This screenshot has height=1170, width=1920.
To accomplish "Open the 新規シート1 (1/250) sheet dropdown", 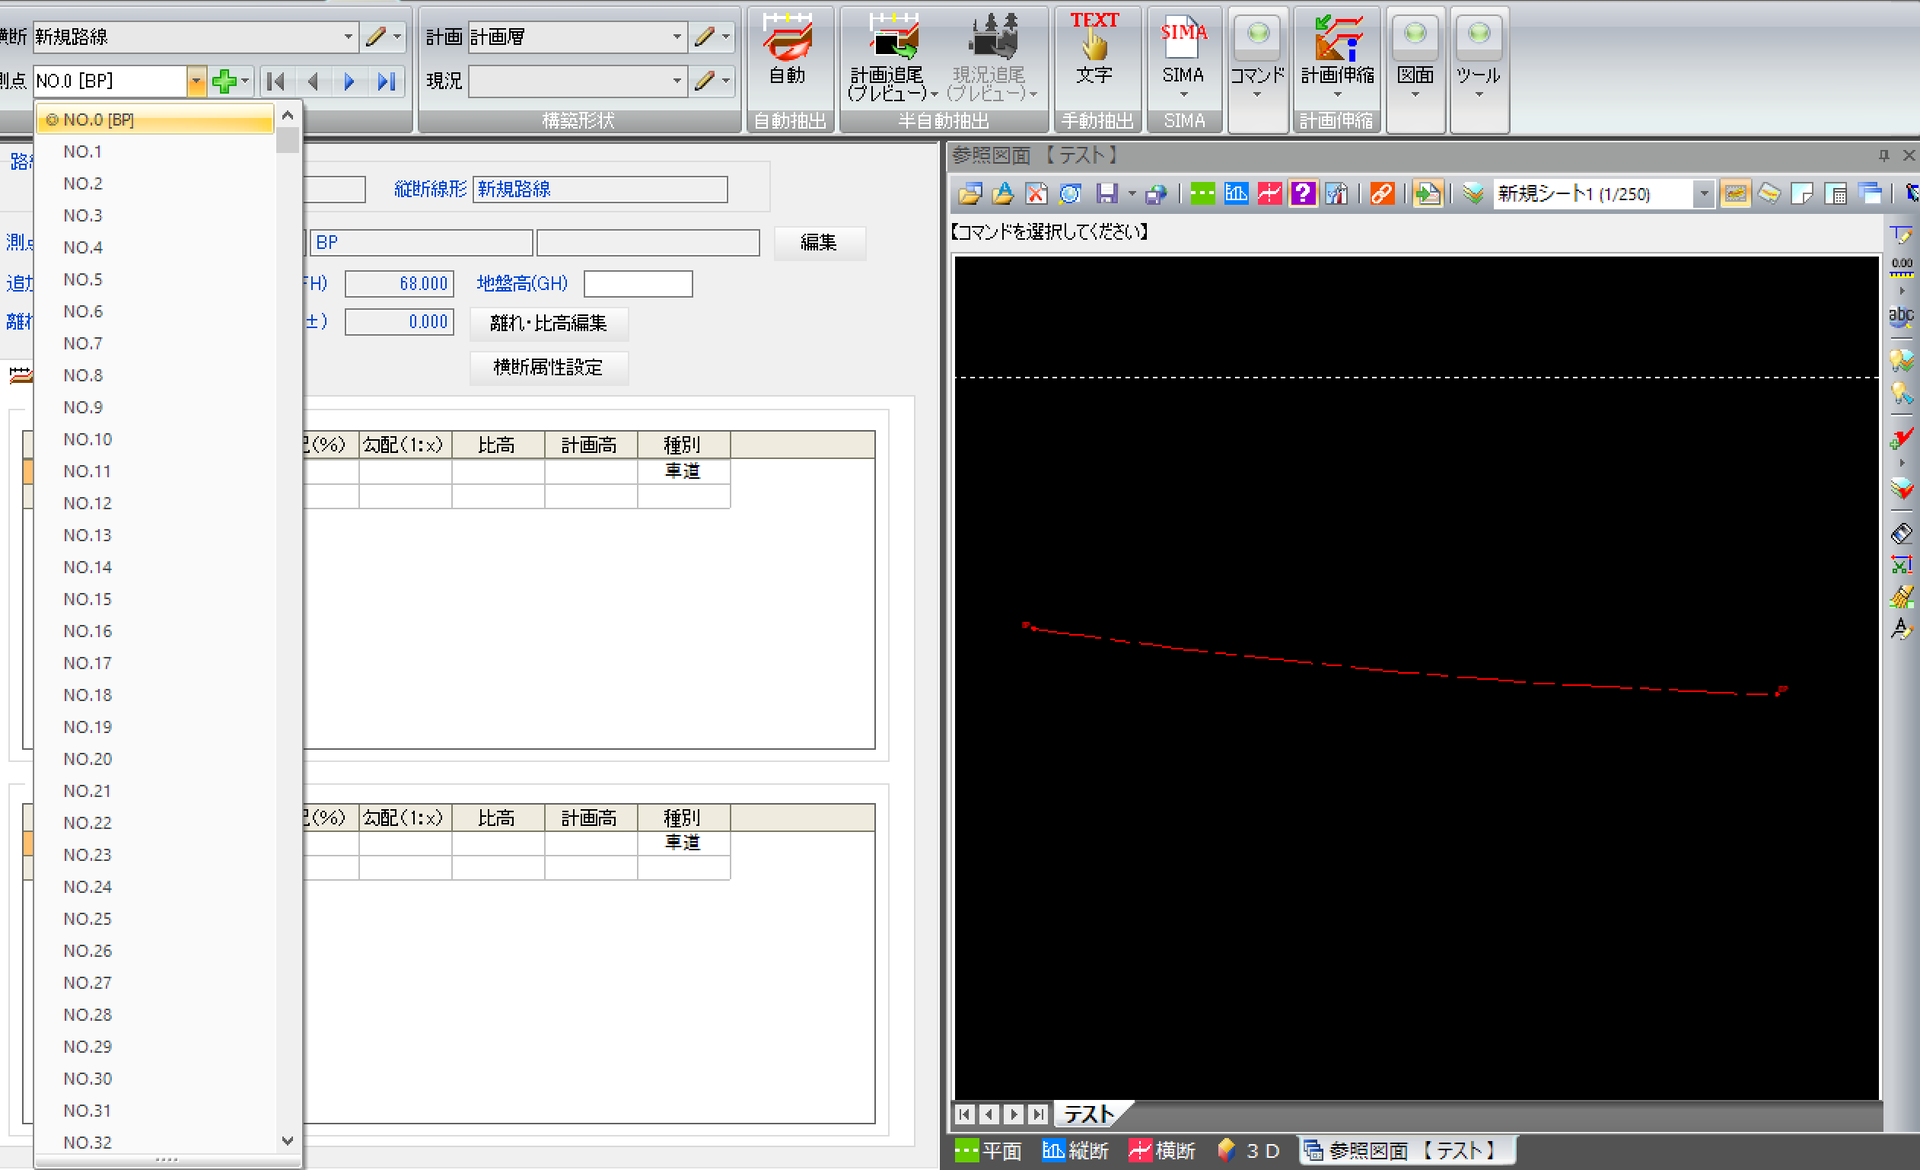I will tap(1704, 194).
